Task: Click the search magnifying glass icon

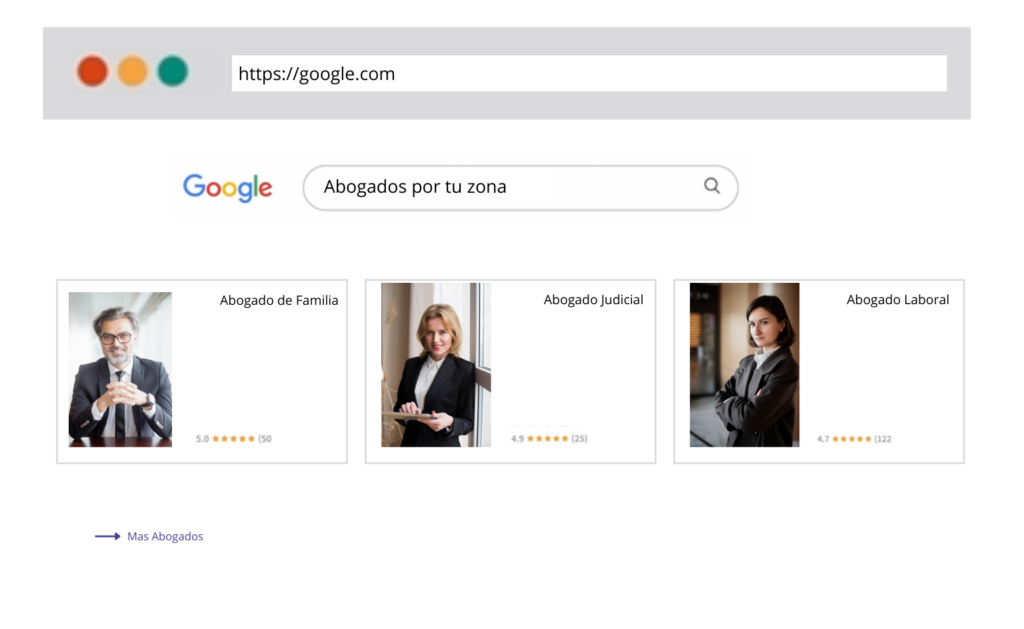Action: pos(712,186)
